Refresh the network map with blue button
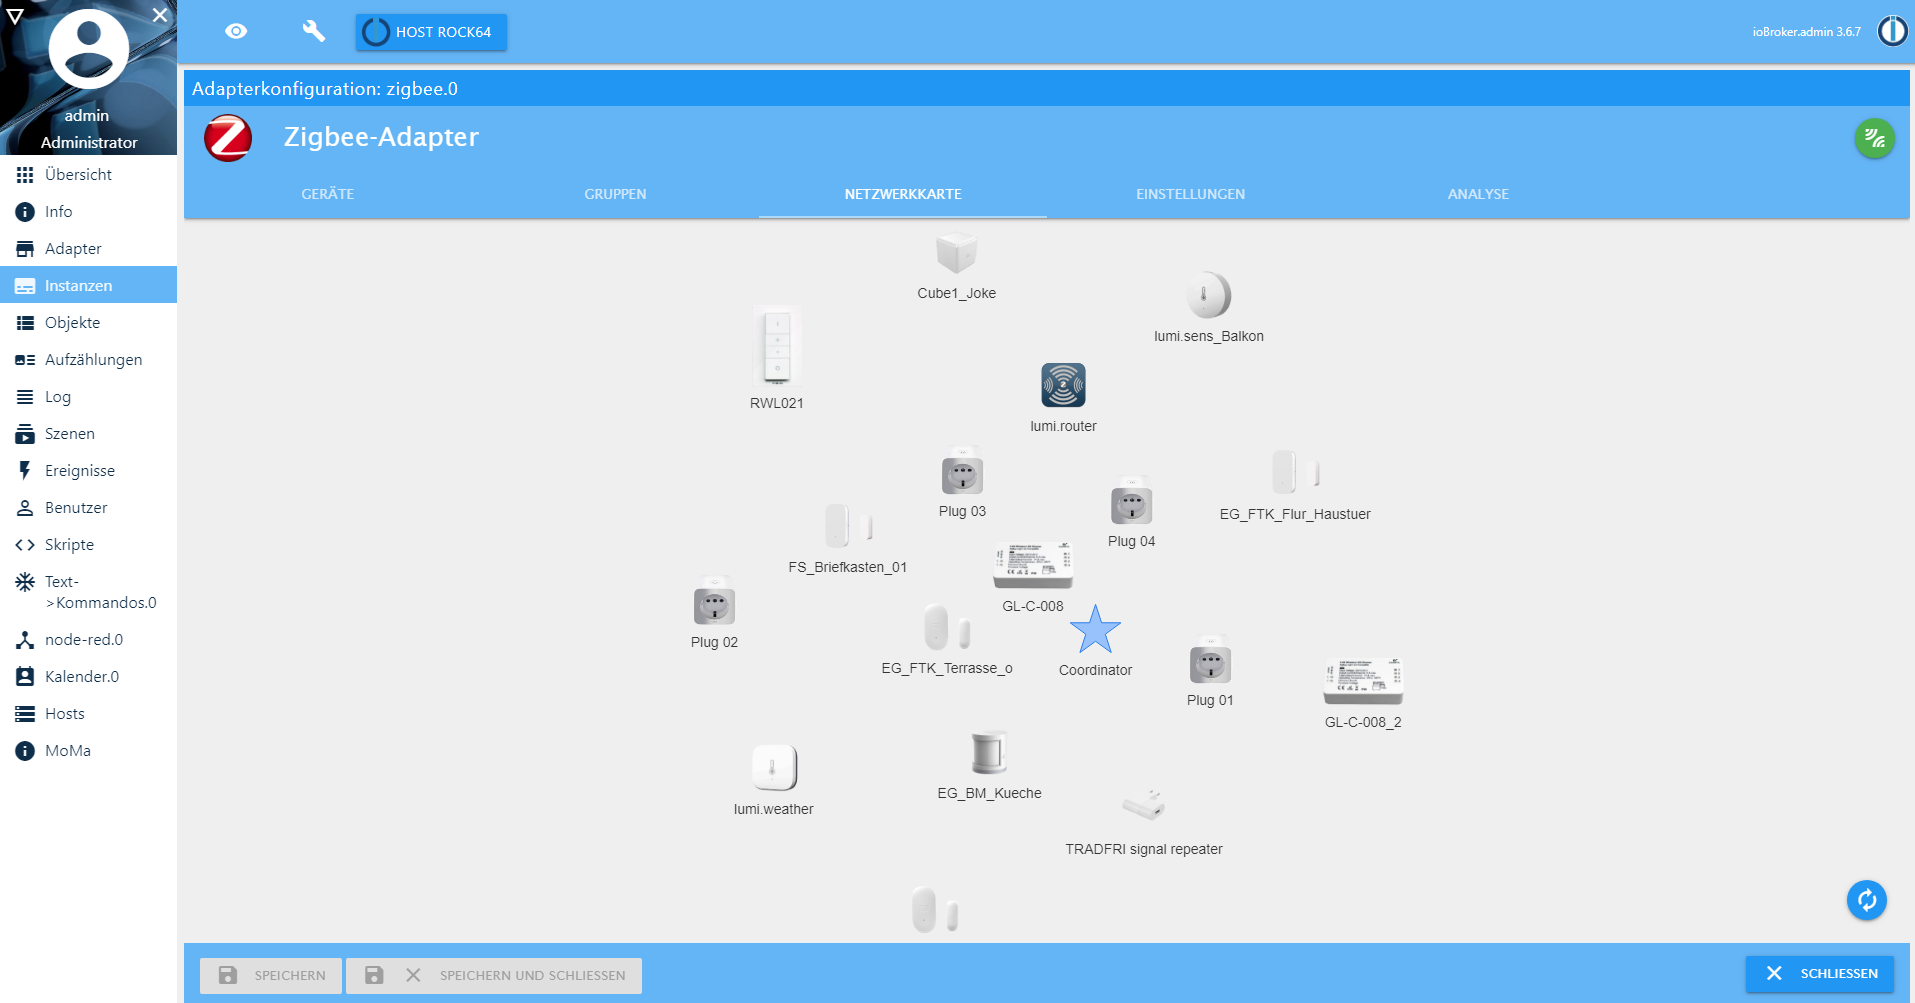This screenshot has width=1915, height=1003. pyautogui.click(x=1866, y=900)
